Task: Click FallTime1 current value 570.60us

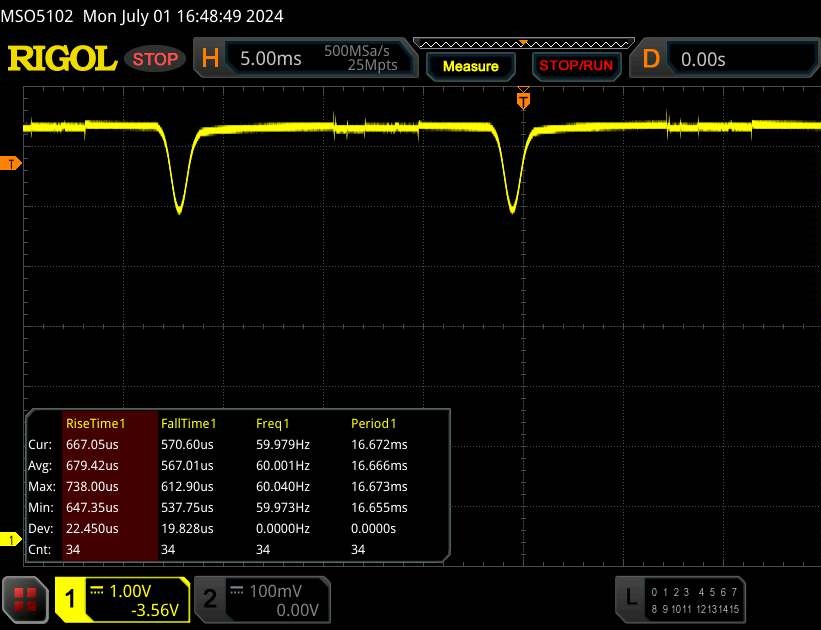Action: (x=187, y=445)
